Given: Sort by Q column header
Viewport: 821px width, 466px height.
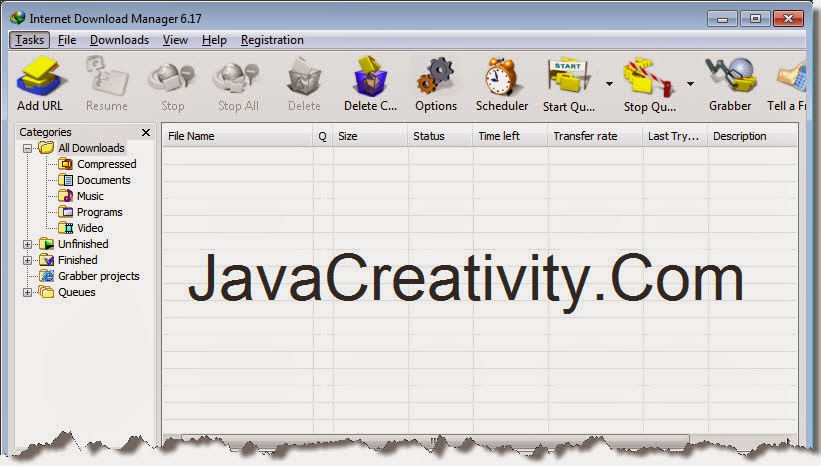Looking at the screenshot, I should [323, 136].
